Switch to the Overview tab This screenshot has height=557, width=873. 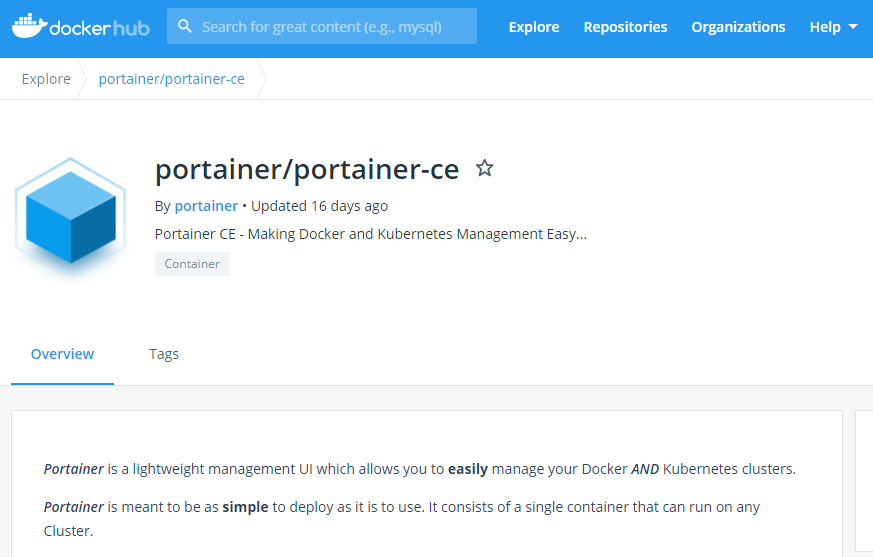click(x=62, y=354)
